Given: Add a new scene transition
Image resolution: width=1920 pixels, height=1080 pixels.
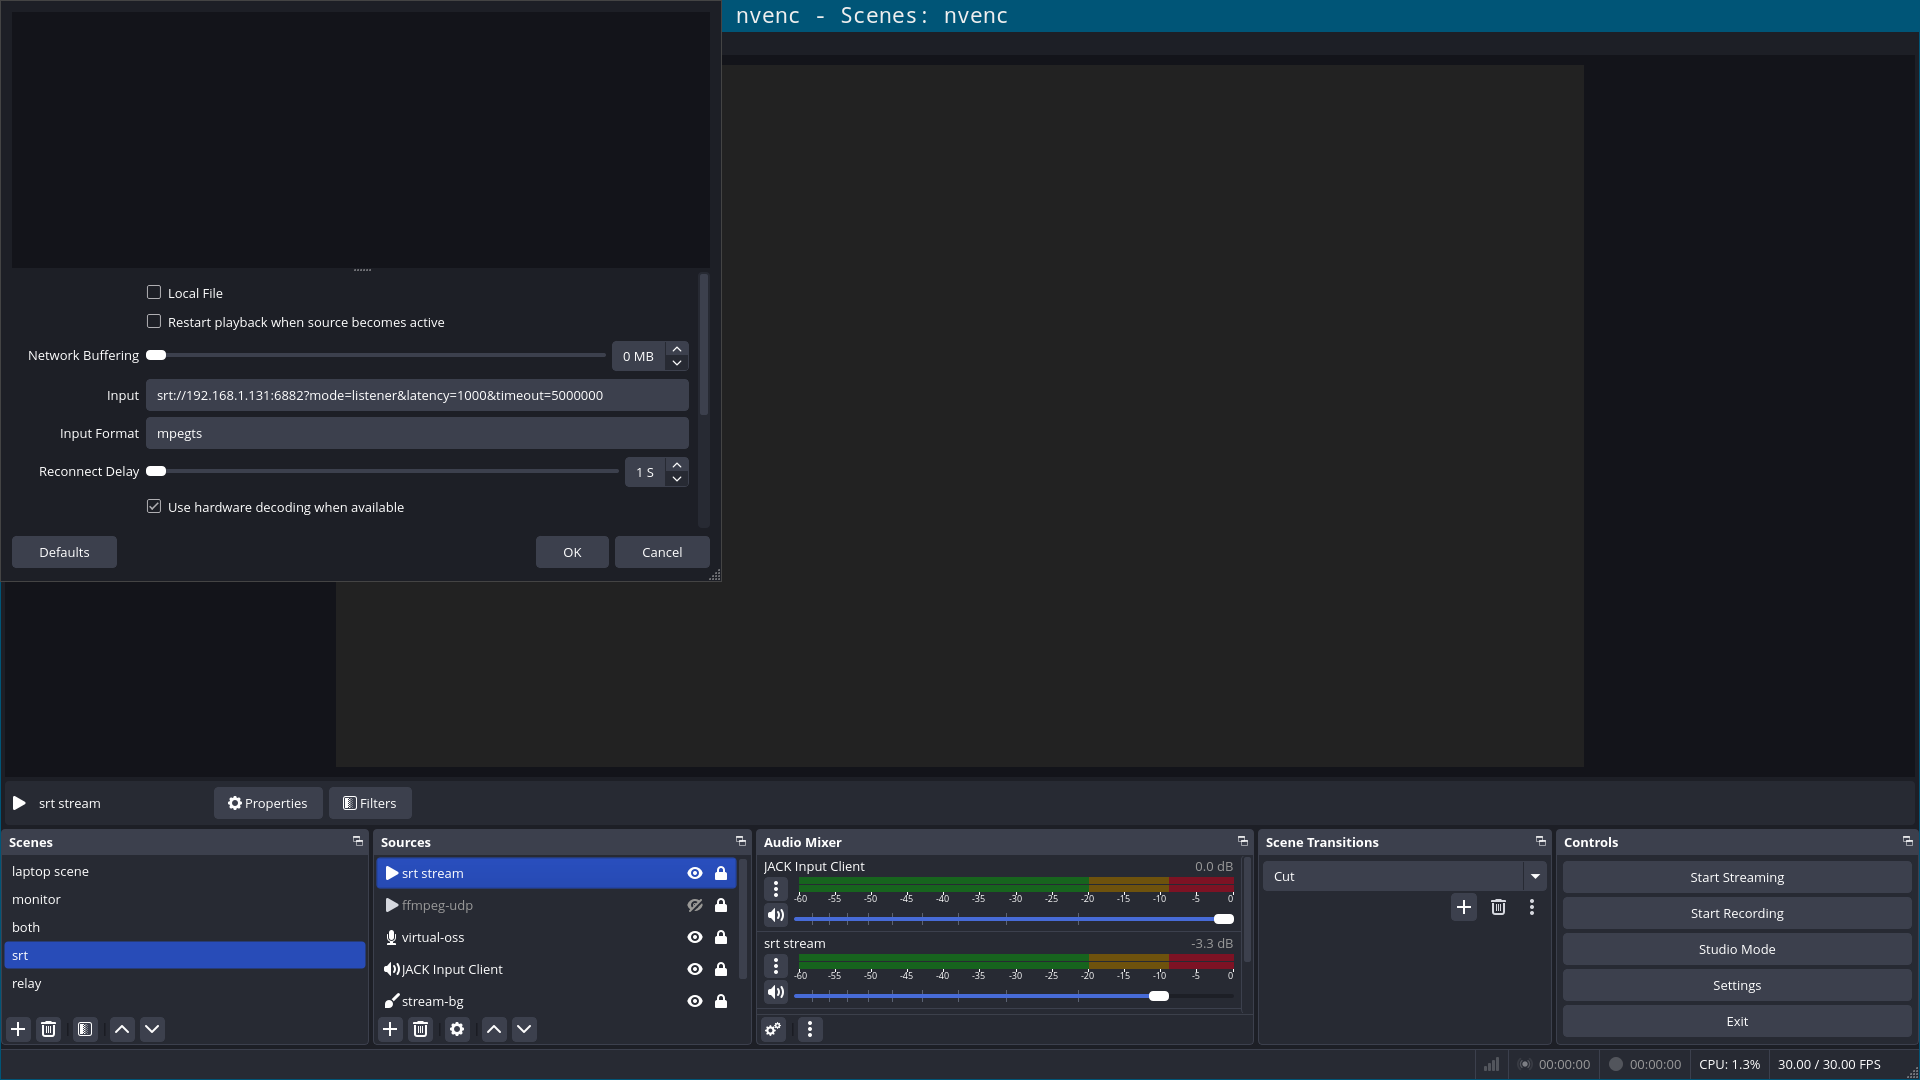Looking at the screenshot, I should point(1464,907).
